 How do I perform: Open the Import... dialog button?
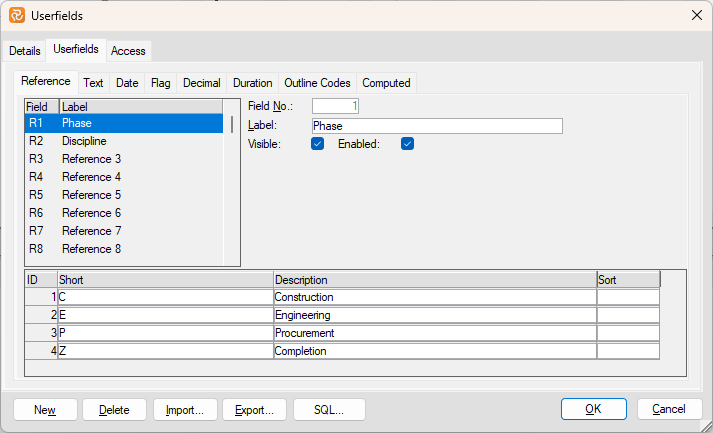click(185, 410)
